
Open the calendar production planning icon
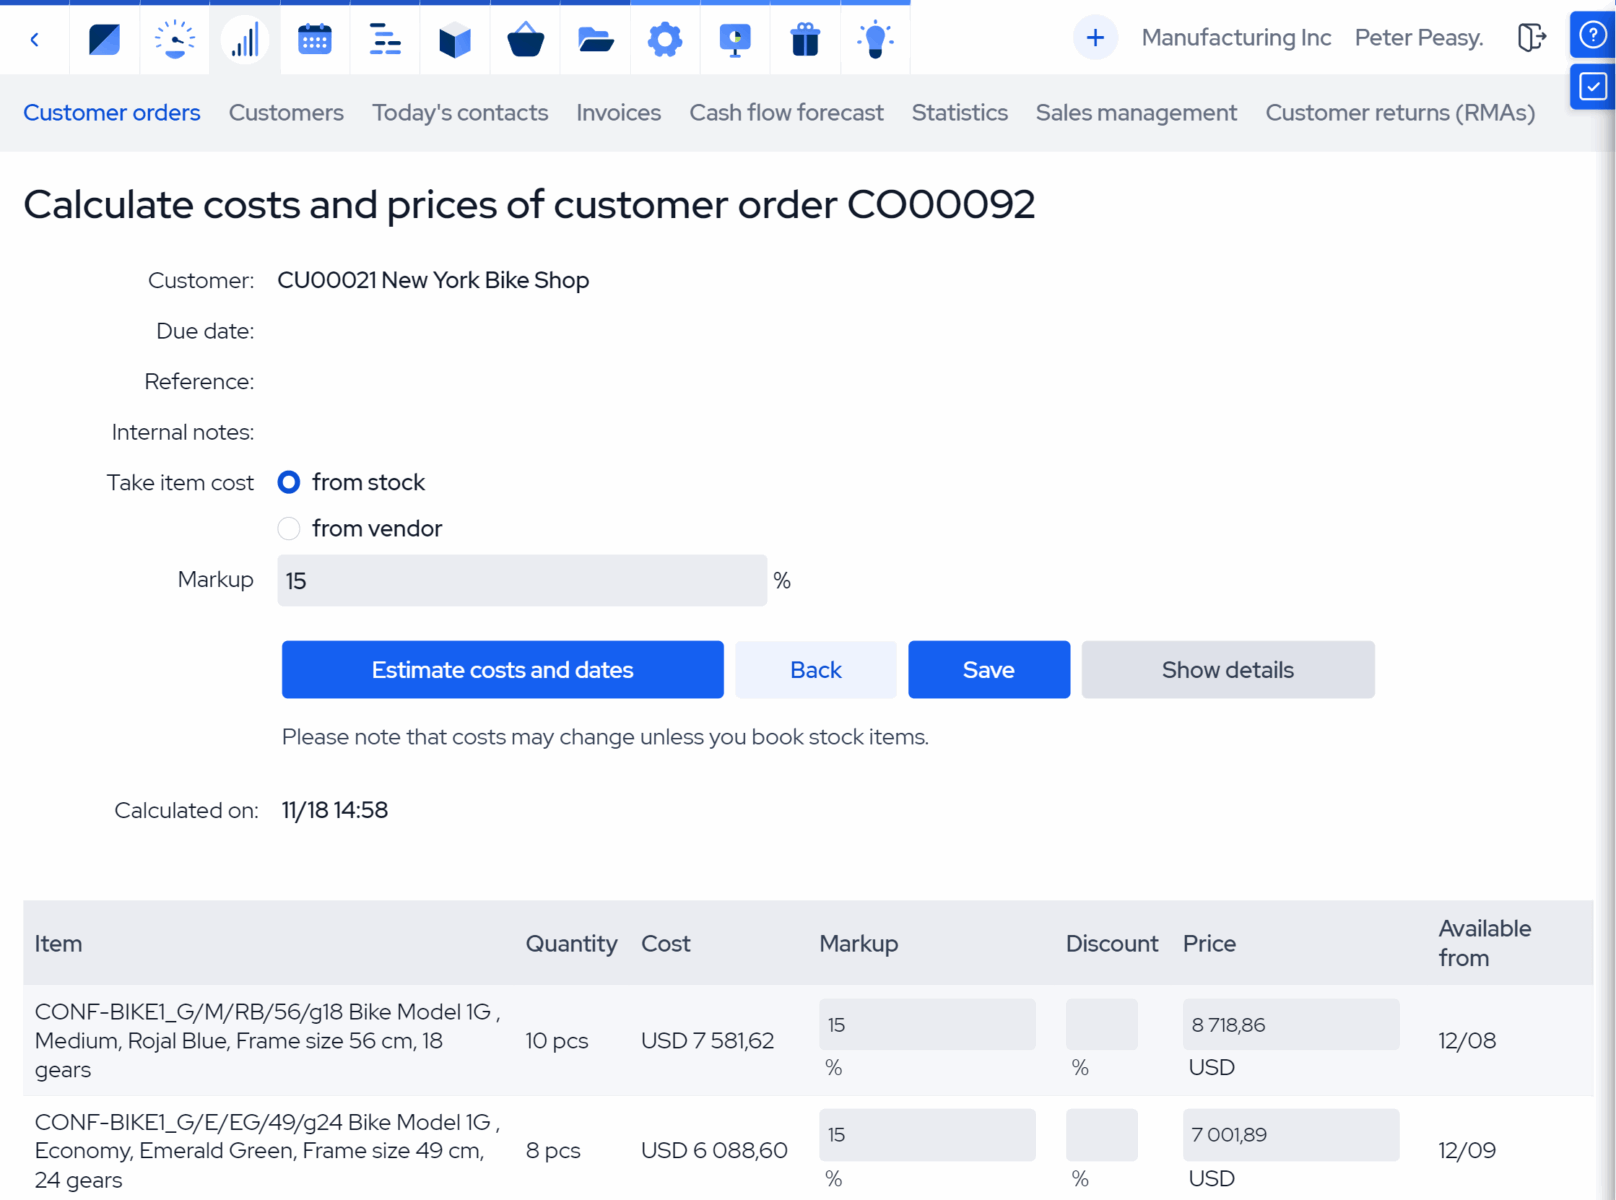(x=314, y=38)
